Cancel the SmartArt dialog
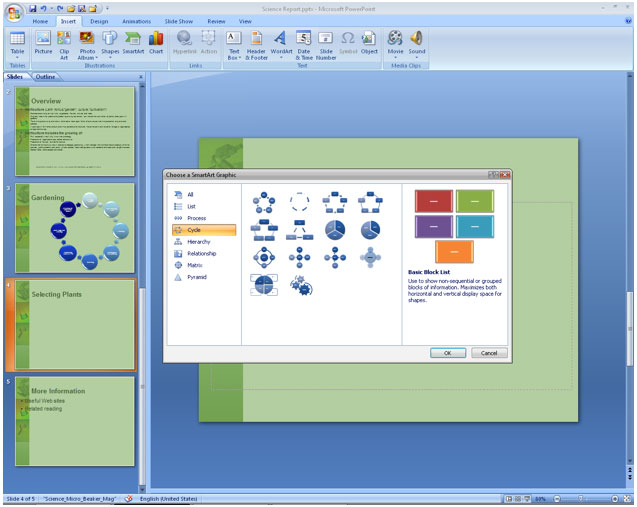This screenshot has width=637, height=507. tap(489, 353)
